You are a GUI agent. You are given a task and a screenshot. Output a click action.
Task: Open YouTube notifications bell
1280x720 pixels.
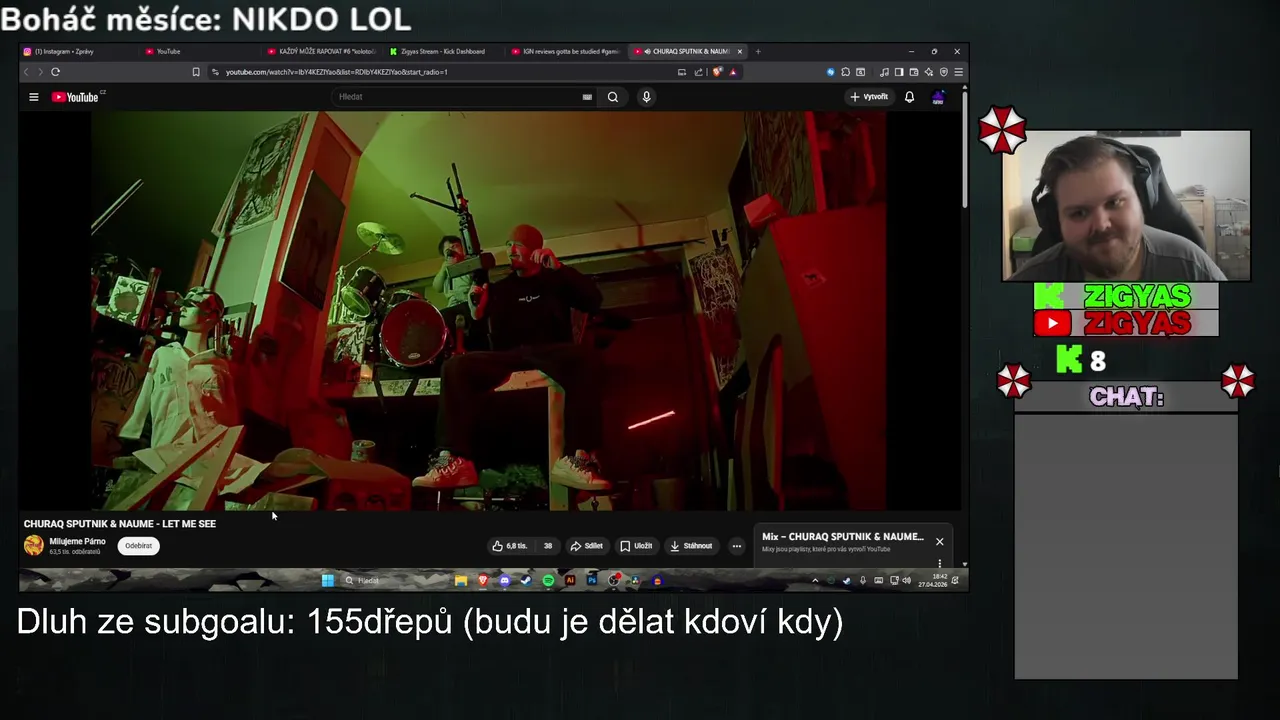coord(909,97)
